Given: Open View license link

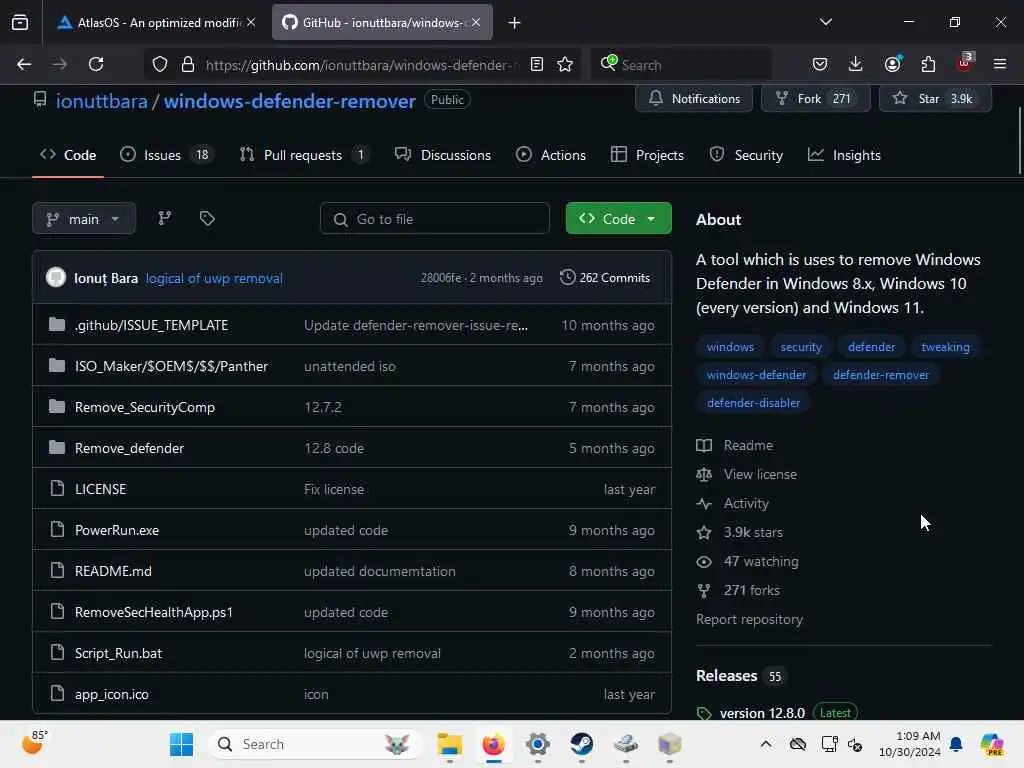Looking at the screenshot, I should (x=760, y=474).
